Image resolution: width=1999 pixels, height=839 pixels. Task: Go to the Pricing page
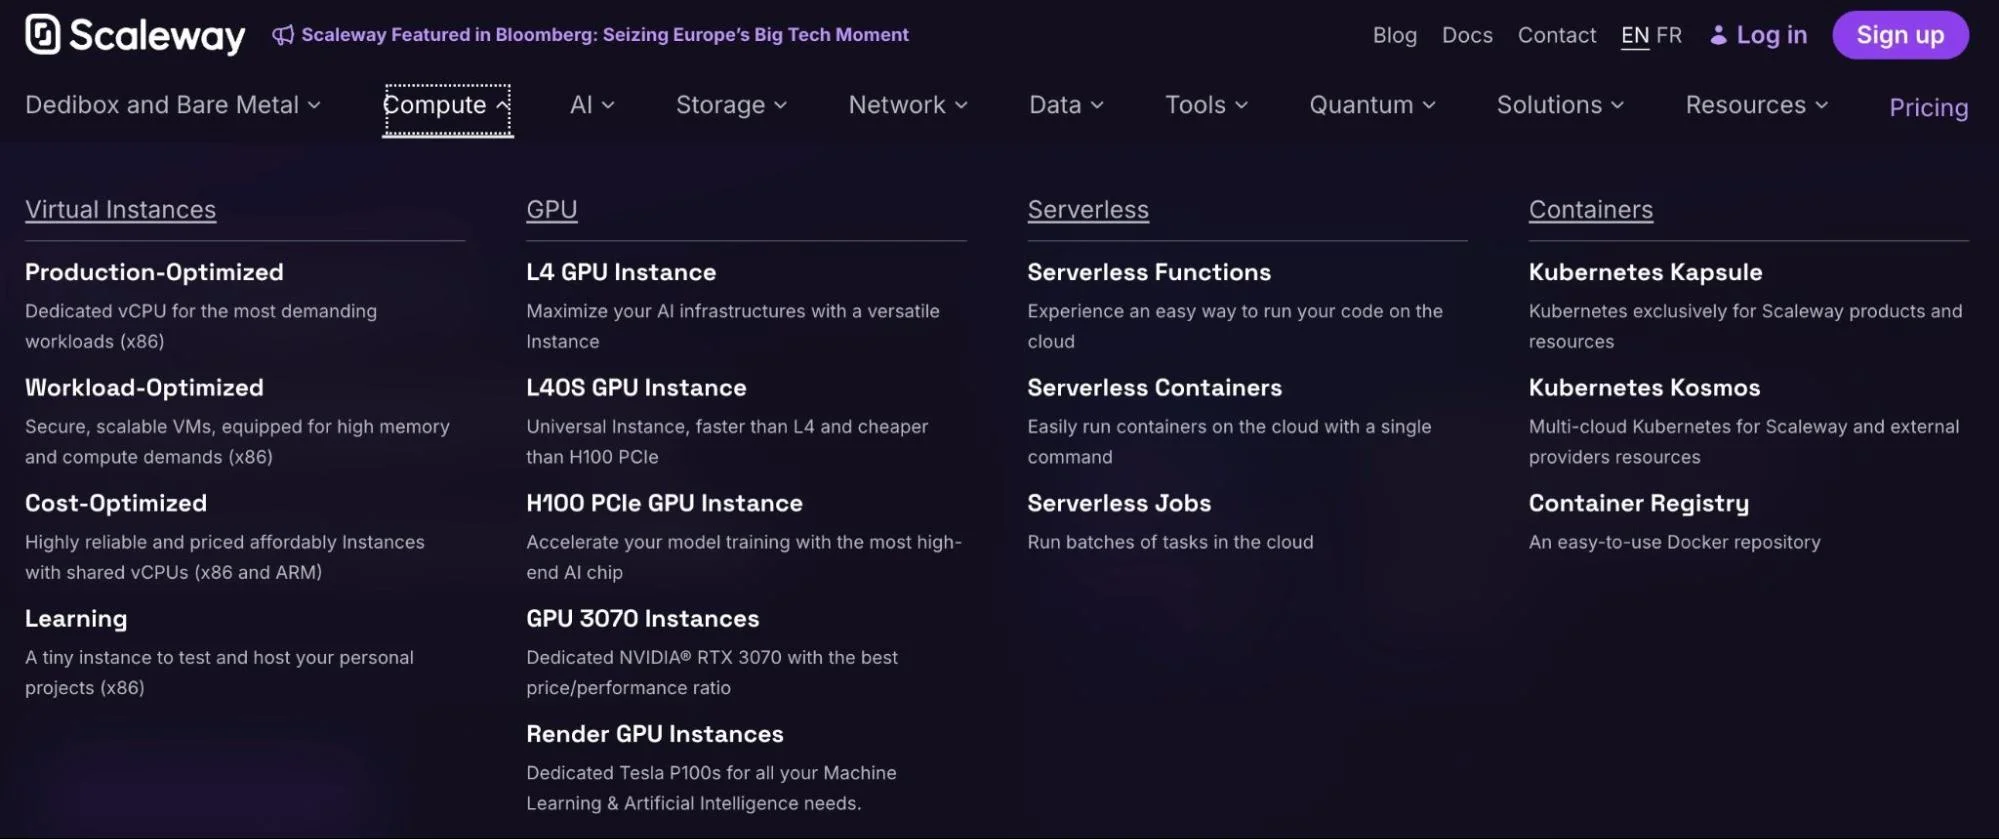[x=1928, y=108]
